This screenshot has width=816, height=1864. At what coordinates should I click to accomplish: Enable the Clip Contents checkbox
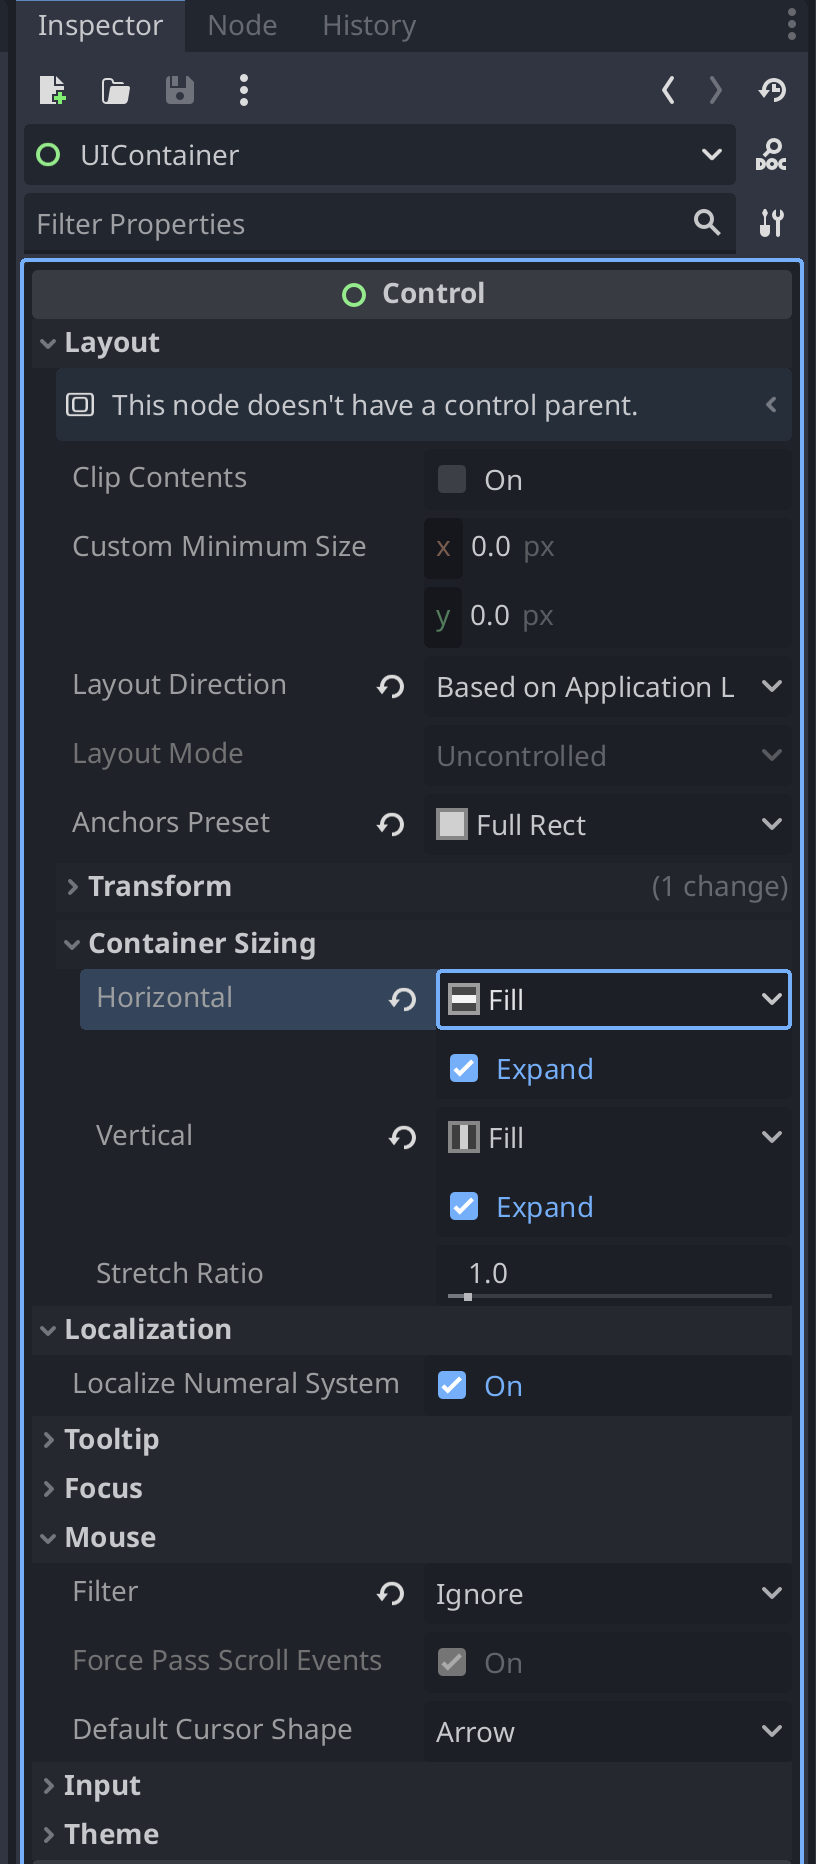coord(452,479)
